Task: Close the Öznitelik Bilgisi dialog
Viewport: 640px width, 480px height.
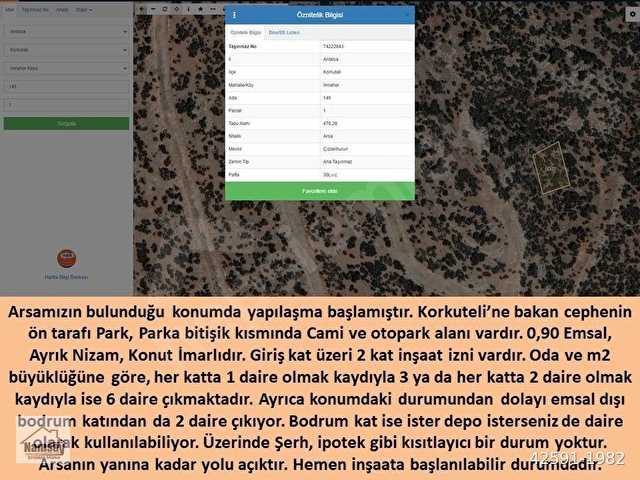Action: click(x=407, y=15)
